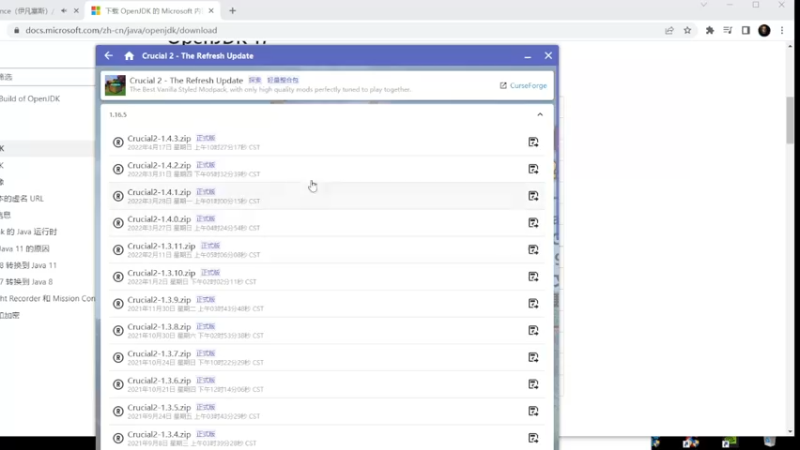Open the modpack on CurseForge

point(523,85)
